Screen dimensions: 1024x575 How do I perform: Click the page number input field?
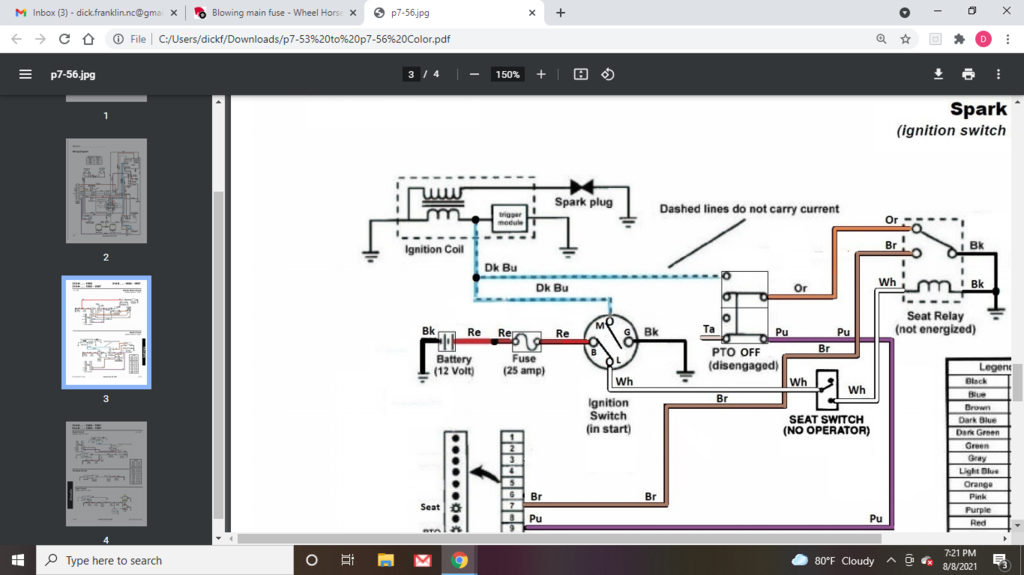coord(411,75)
